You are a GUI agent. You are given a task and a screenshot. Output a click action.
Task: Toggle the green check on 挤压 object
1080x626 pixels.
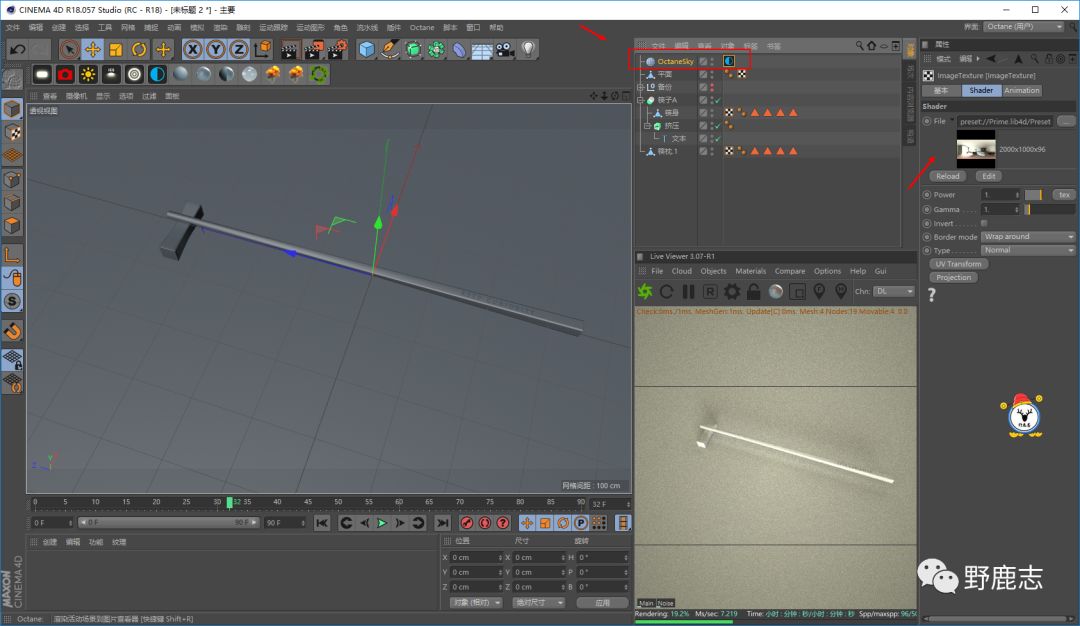coord(717,126)
